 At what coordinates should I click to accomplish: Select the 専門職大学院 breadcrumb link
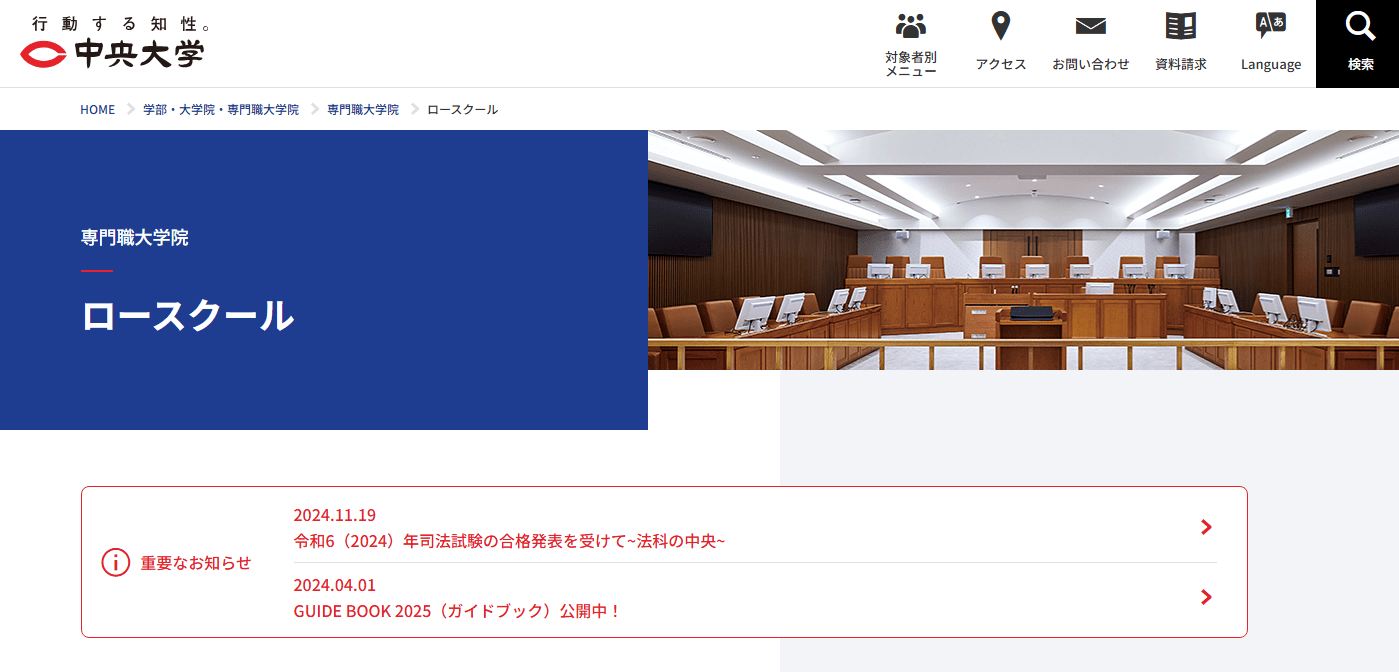[362, 110]
